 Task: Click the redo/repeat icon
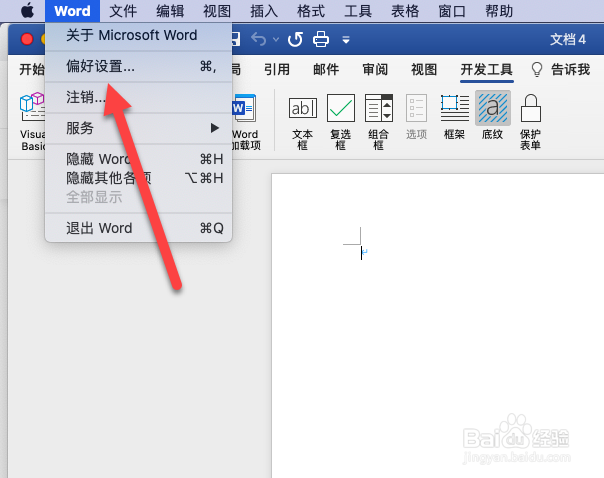[x=295, y=39]
